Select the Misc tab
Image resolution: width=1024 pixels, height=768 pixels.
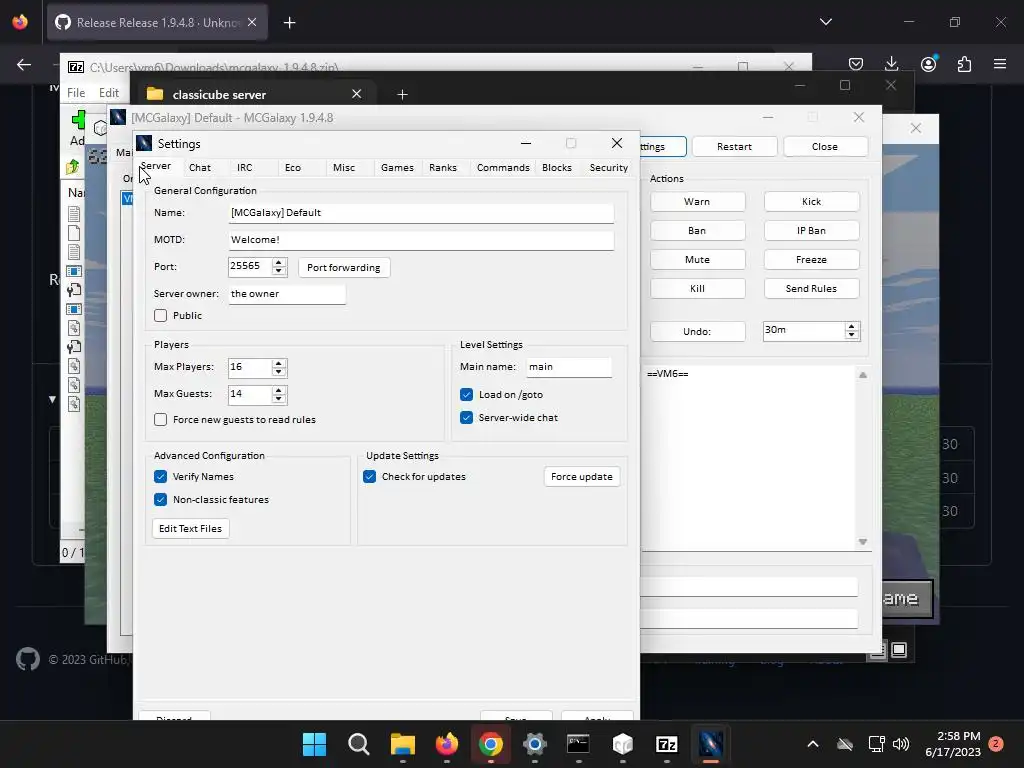click(344, 167)
